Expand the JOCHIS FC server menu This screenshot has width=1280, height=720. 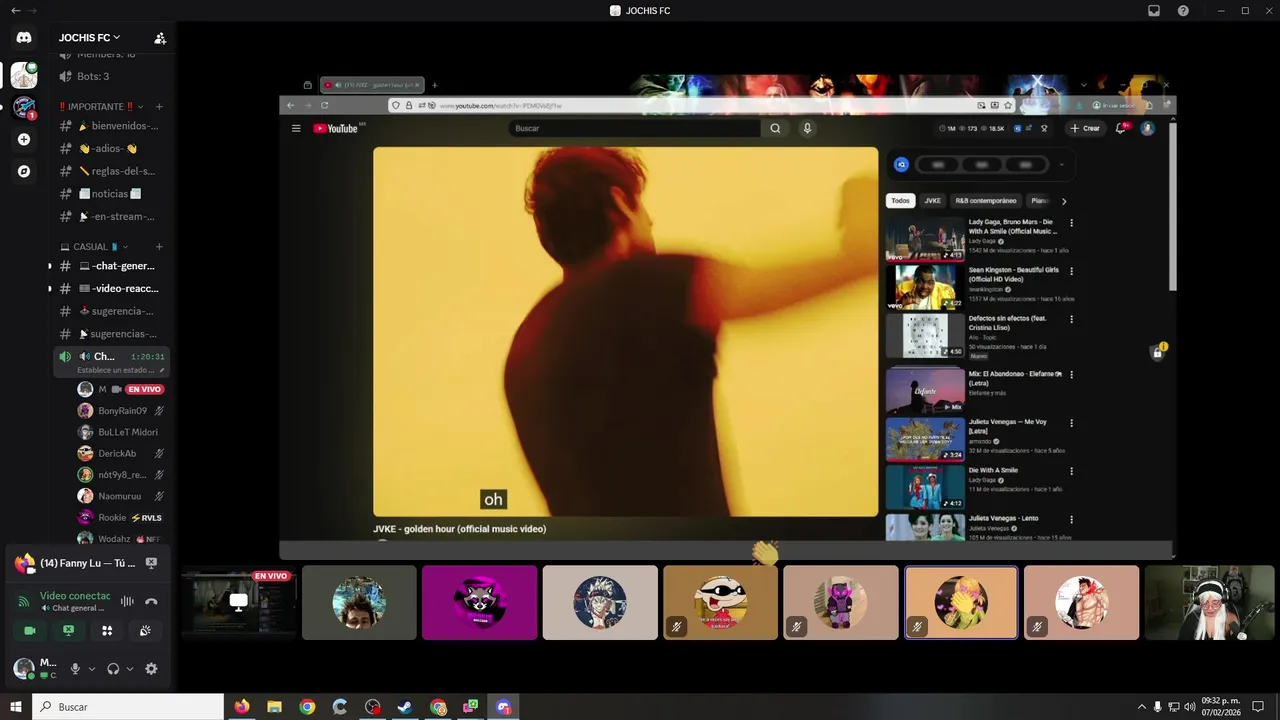[x=90, y=38]
